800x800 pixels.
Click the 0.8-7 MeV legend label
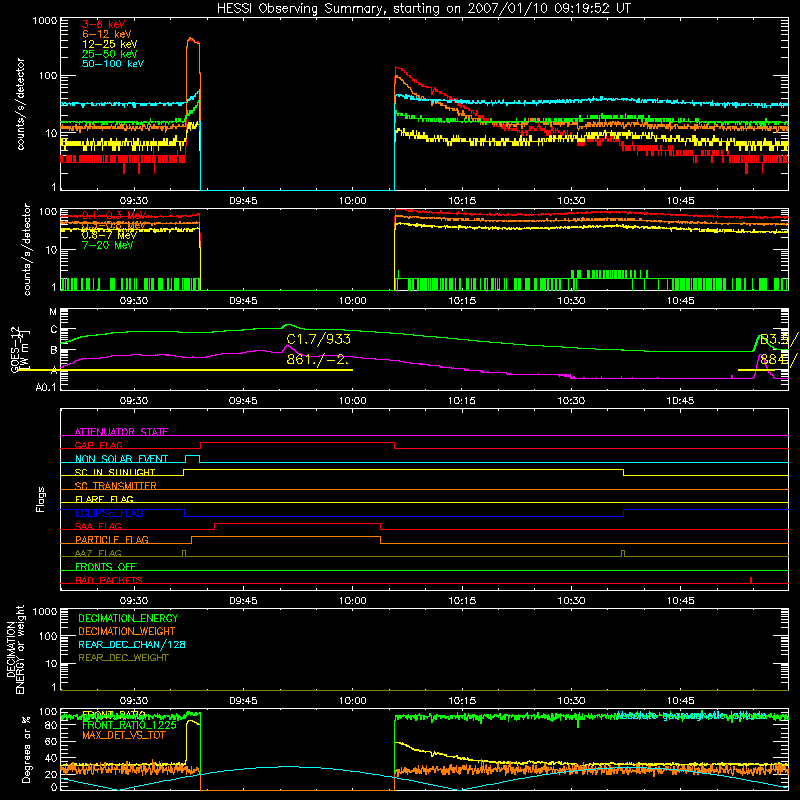click(x=109, y=235)
